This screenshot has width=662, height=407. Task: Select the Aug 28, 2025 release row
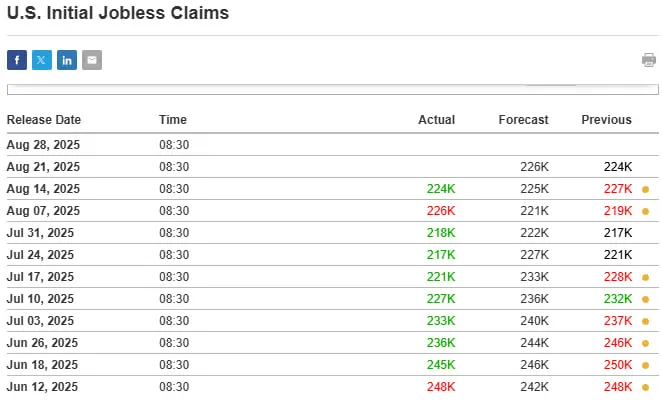pyautogui.click(x=333, y=145)
